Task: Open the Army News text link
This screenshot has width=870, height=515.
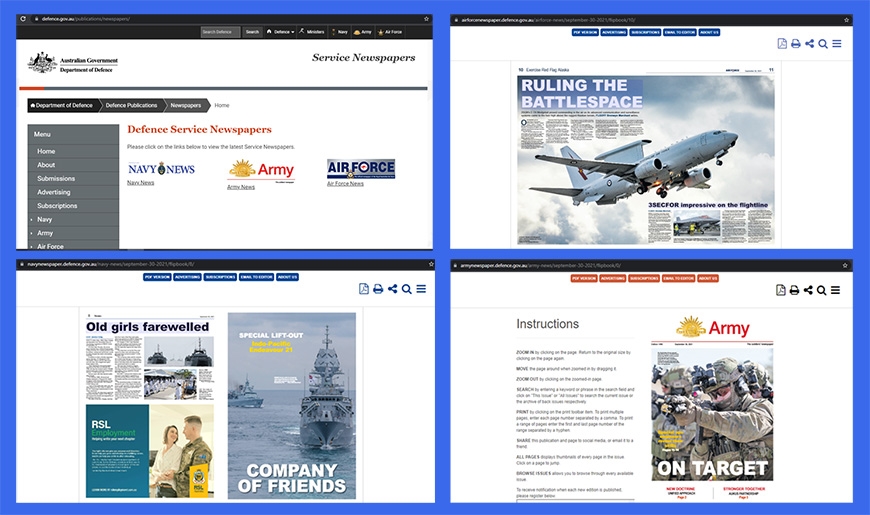Action: click(241, 187)
